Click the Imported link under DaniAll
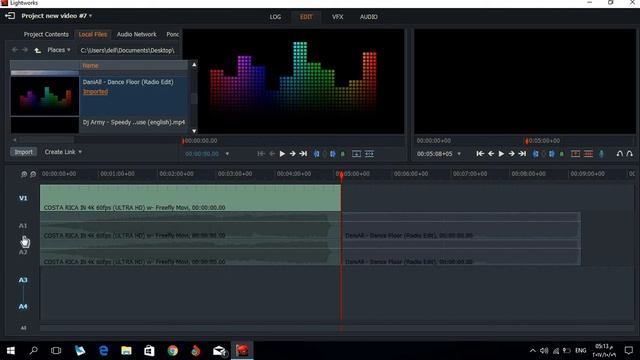The width and height of the screenshot is (640, 360). (96, 92)
